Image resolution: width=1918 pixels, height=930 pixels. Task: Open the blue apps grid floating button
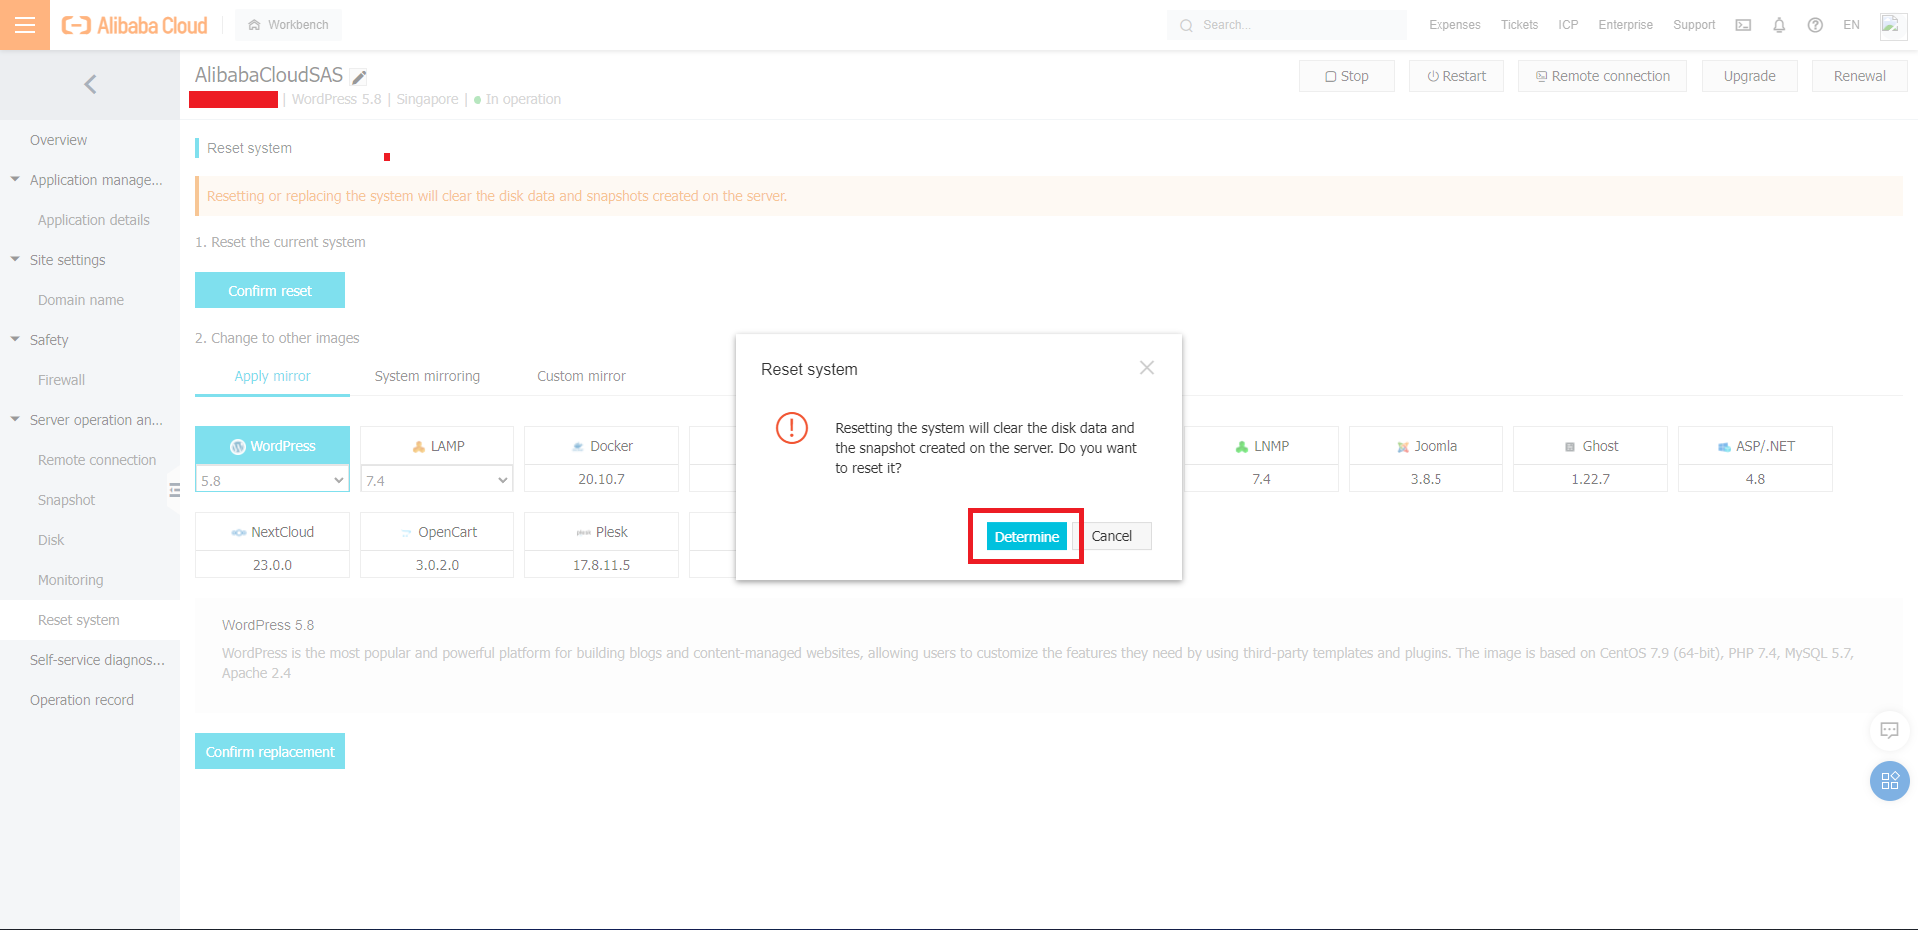point(1889,781)
